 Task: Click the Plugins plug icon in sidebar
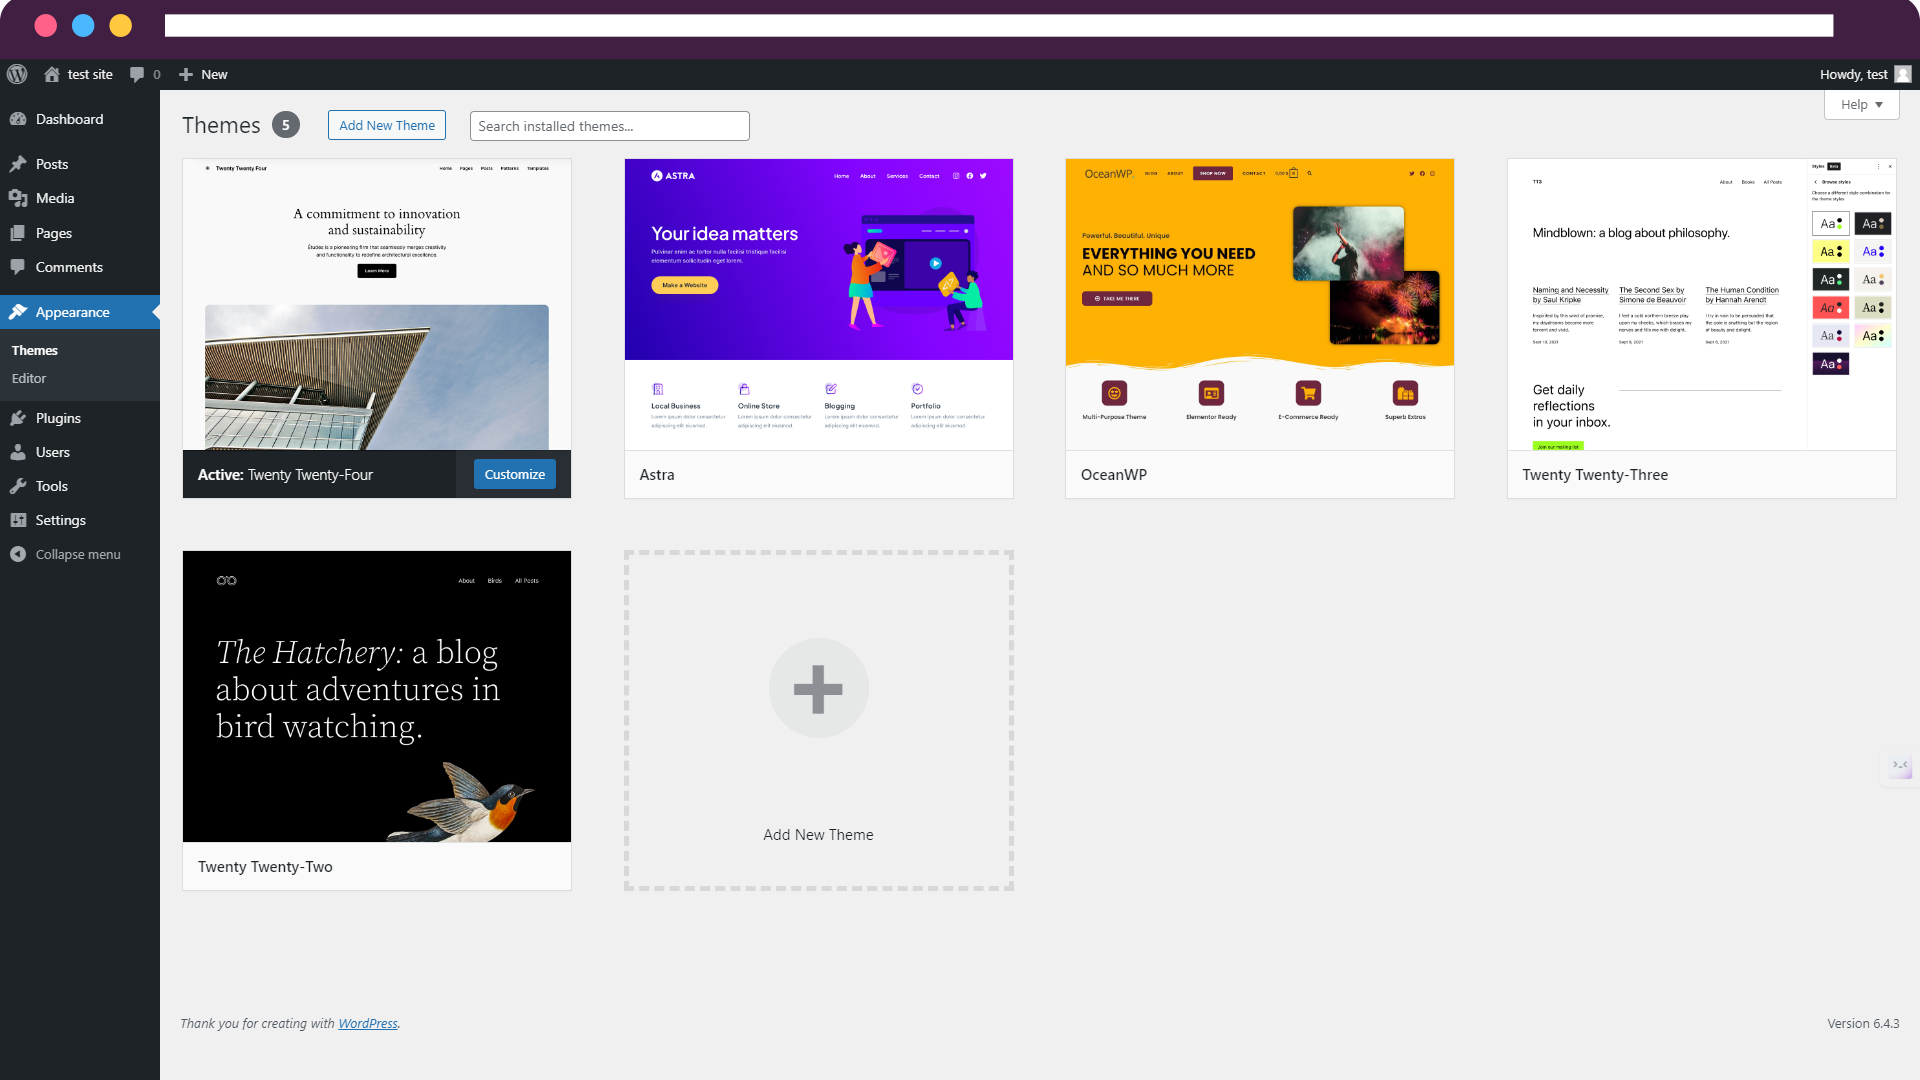click(x=18, y=418)
